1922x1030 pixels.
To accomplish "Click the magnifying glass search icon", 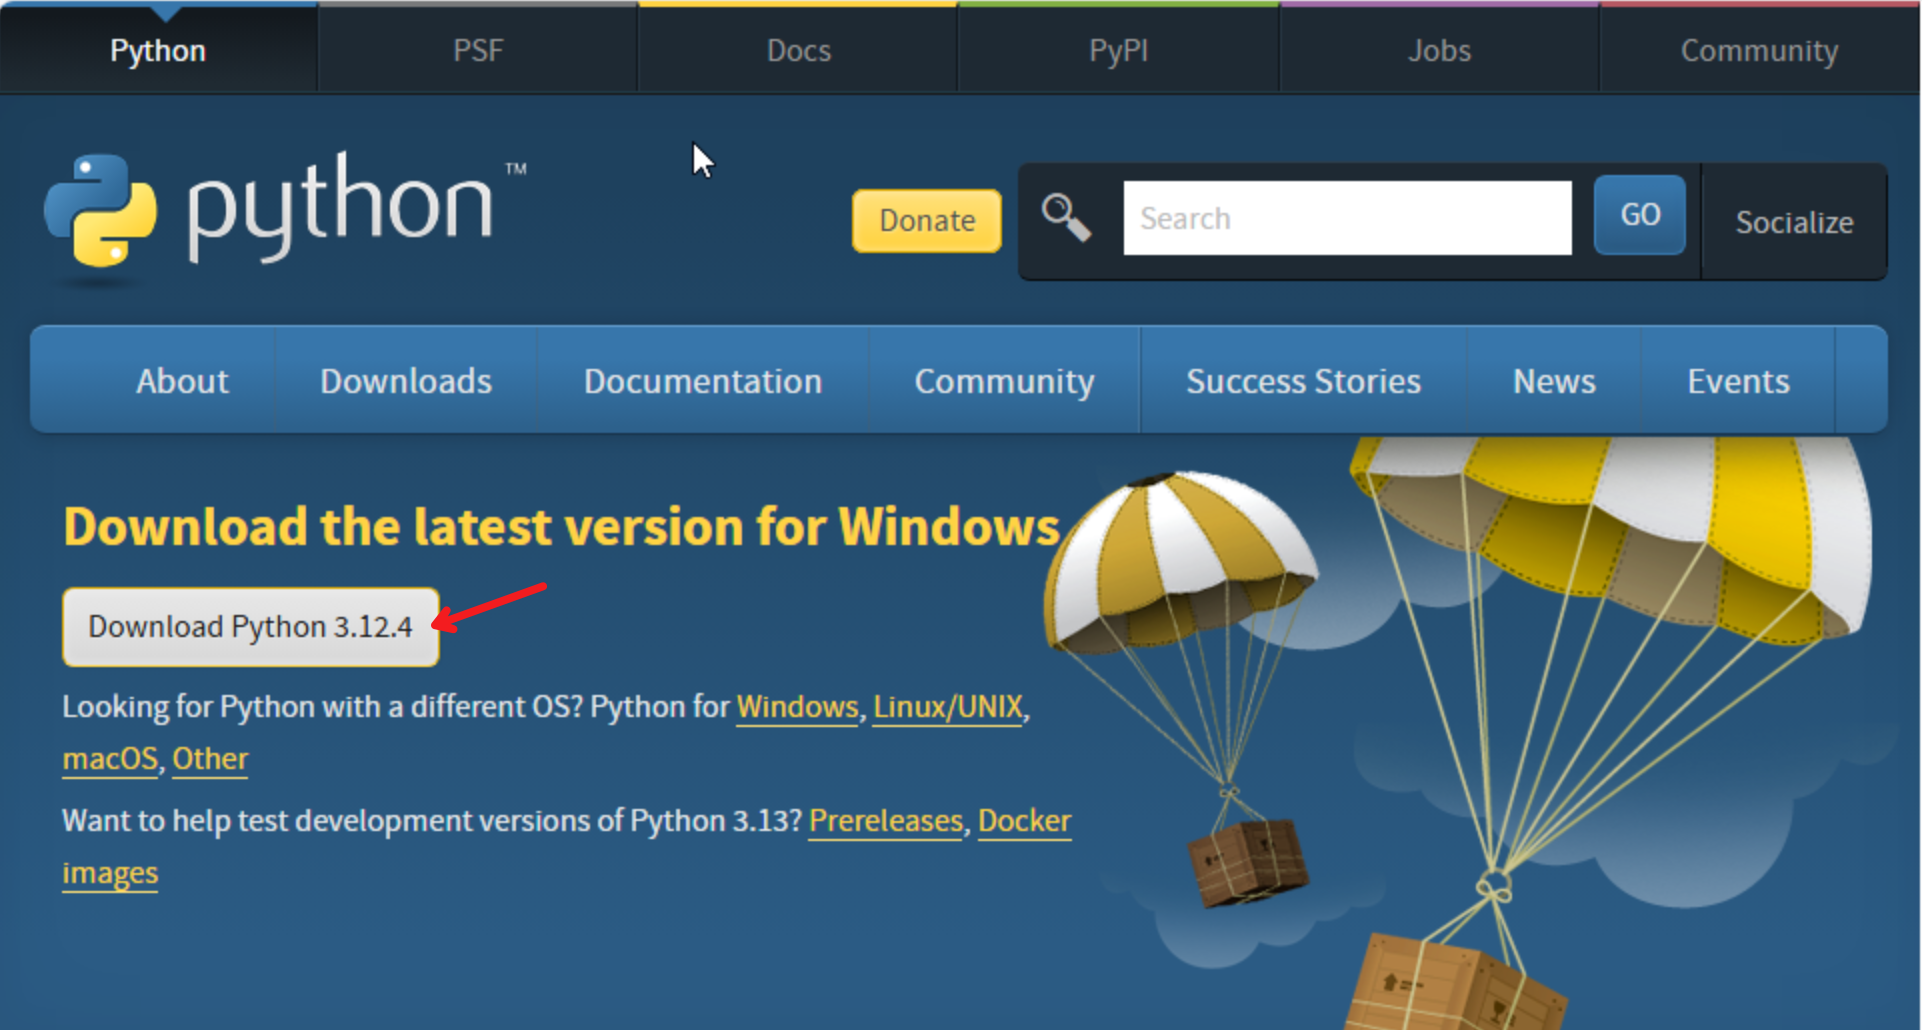I will 1066,217.
